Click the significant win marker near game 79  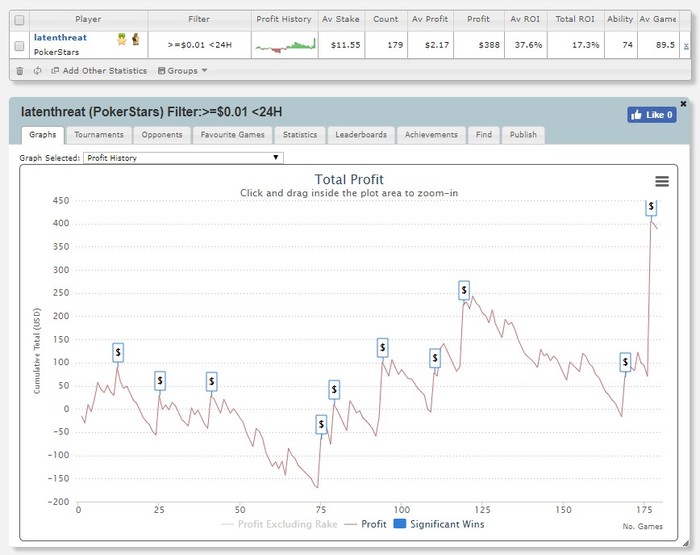coord(334,390)
